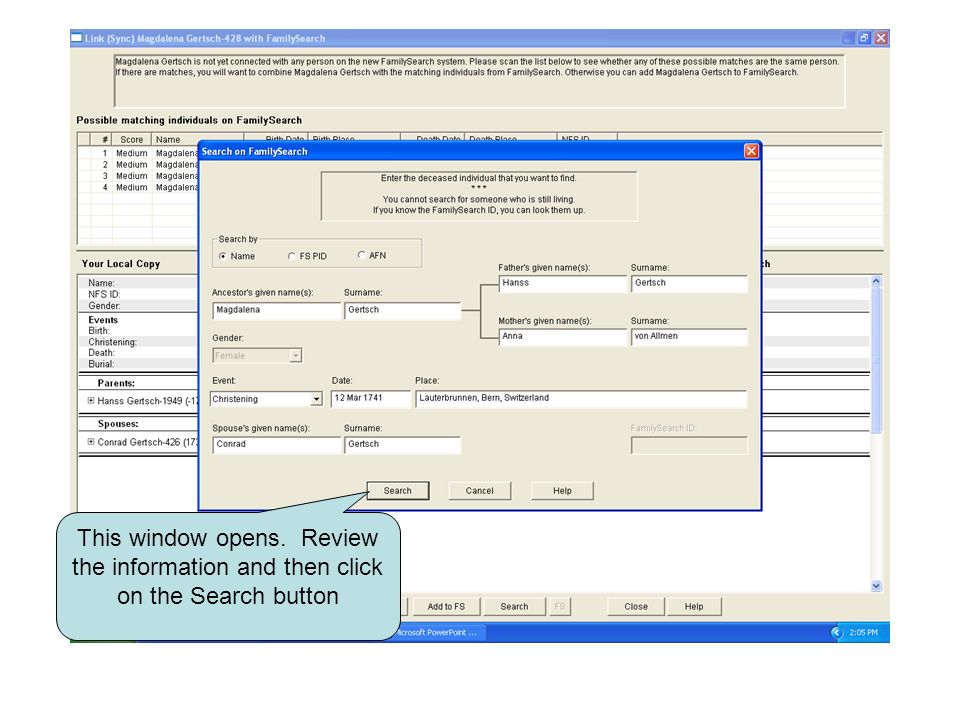Viewport: 960px width, 720px height.
Task: Close the Search on FamilySearch dialog
Action: coord(751,151)
